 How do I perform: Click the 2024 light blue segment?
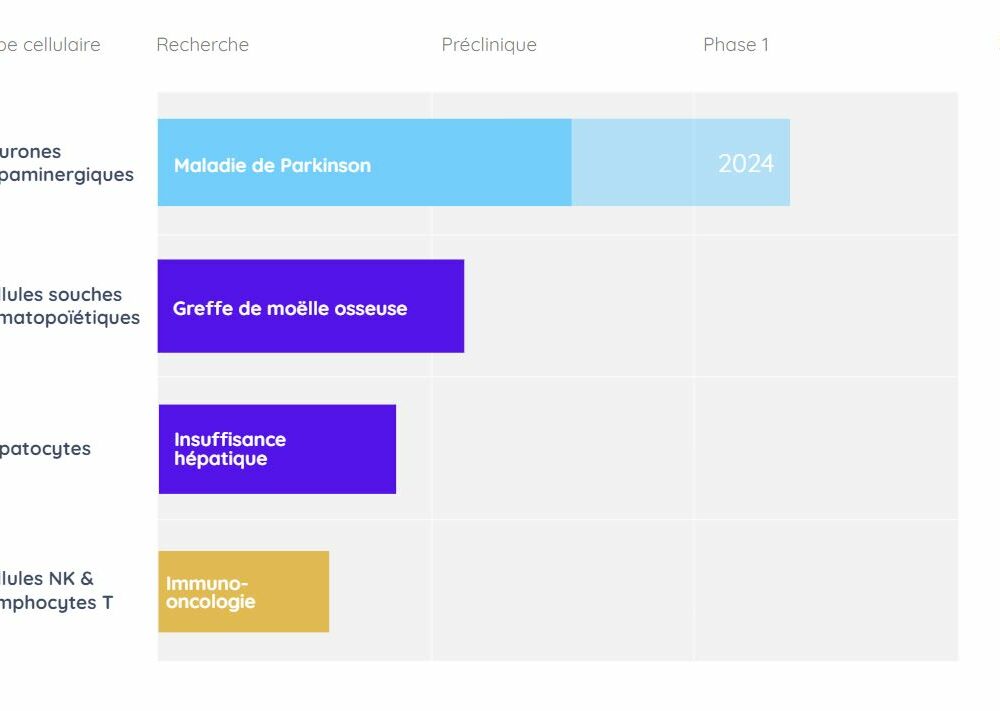(x=680, y=163)
